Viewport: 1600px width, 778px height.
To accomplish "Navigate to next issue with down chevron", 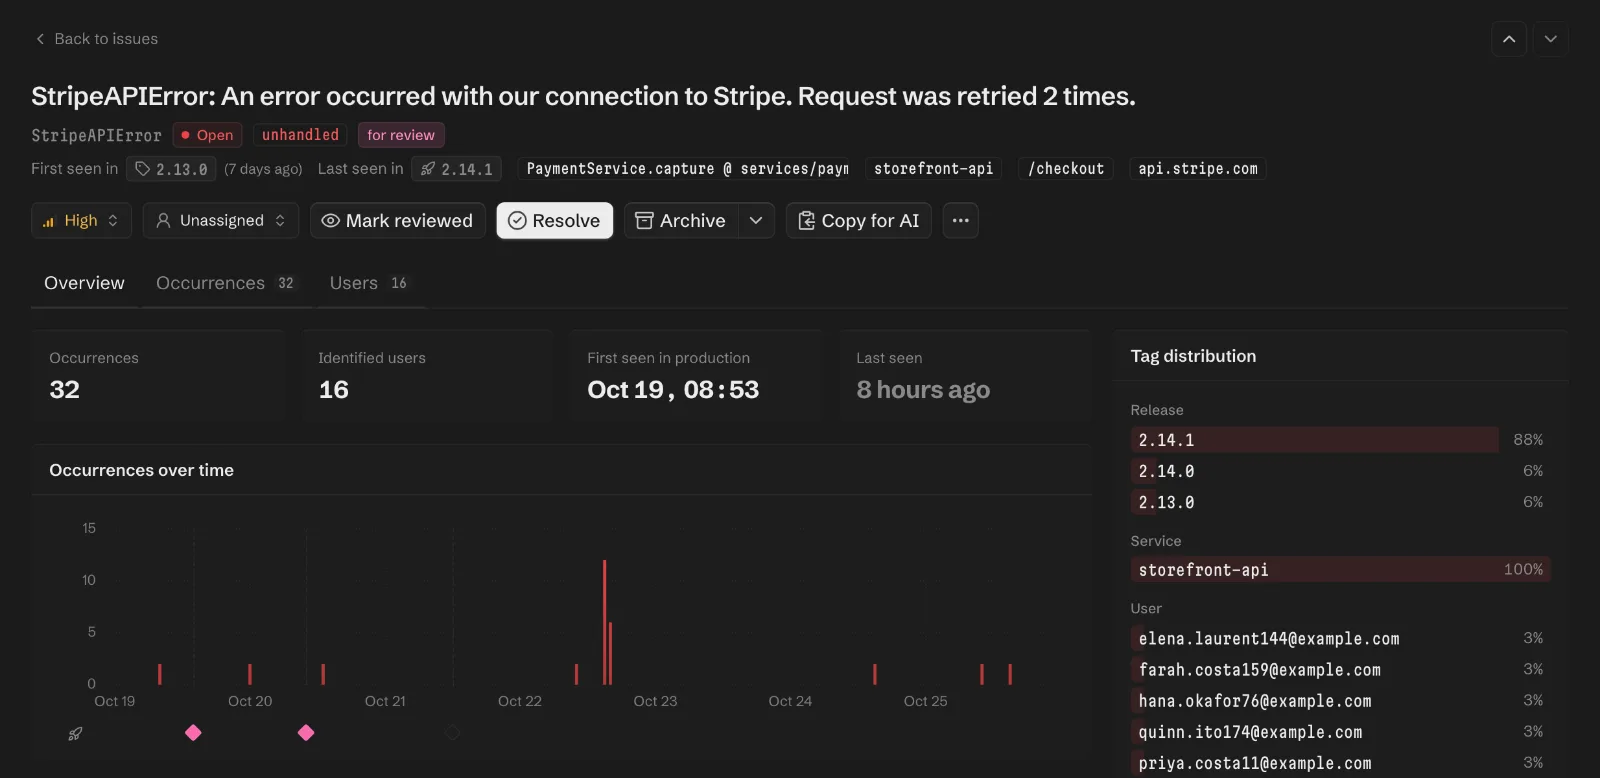I will point(1550,39).
